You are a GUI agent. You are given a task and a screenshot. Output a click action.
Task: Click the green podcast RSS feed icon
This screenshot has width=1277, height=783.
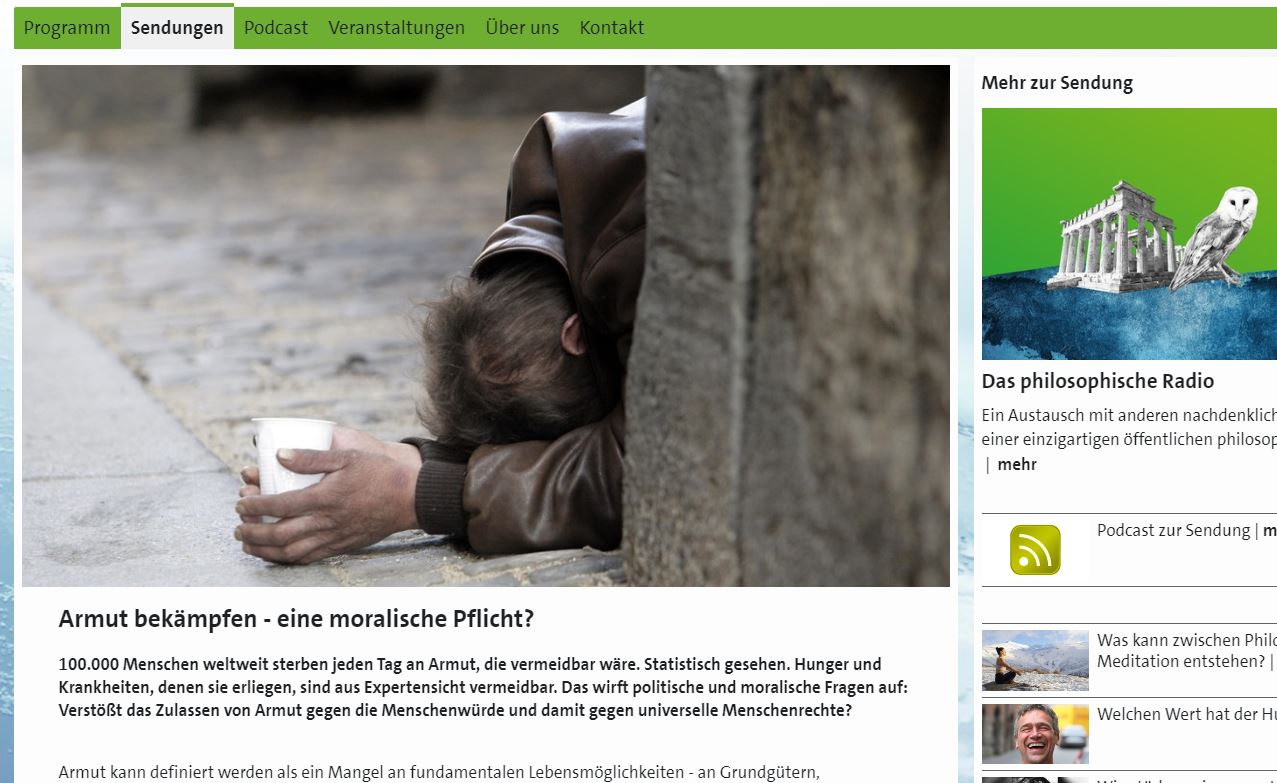(x=1035, y=550)
